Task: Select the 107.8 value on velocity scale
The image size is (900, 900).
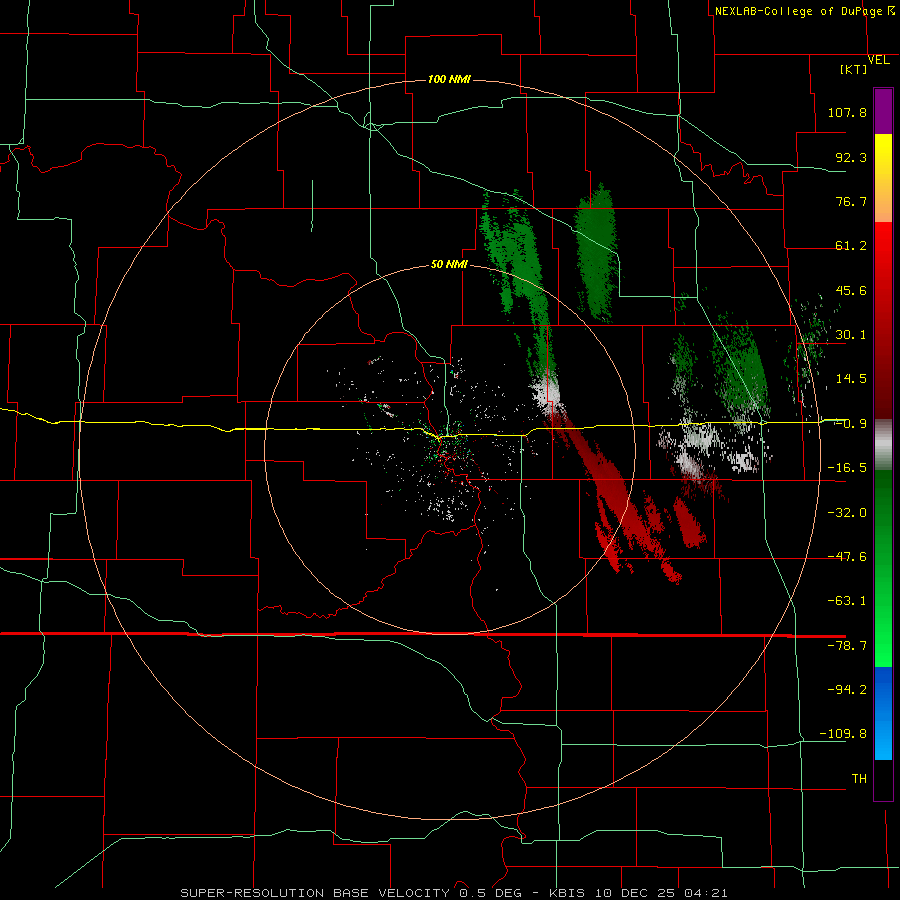Action: 847,112
